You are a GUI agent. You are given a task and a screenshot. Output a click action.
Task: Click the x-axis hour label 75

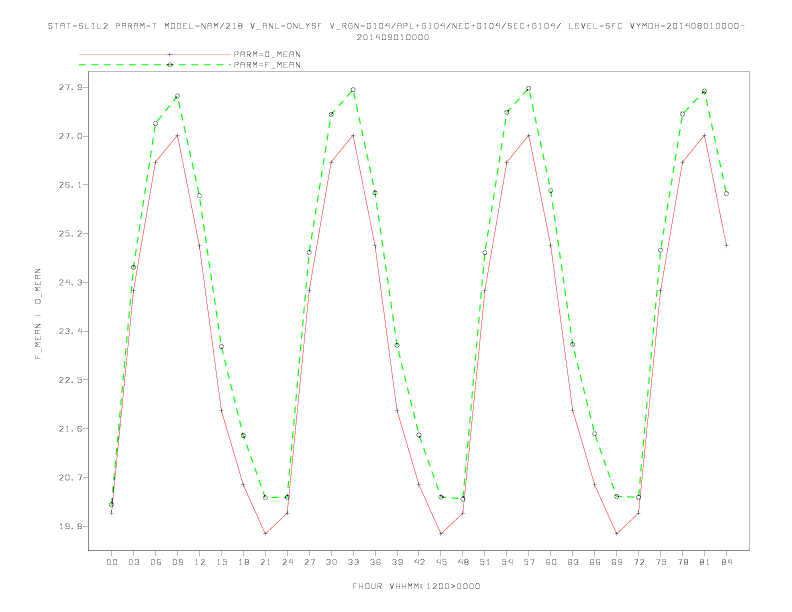pos(661,562)
